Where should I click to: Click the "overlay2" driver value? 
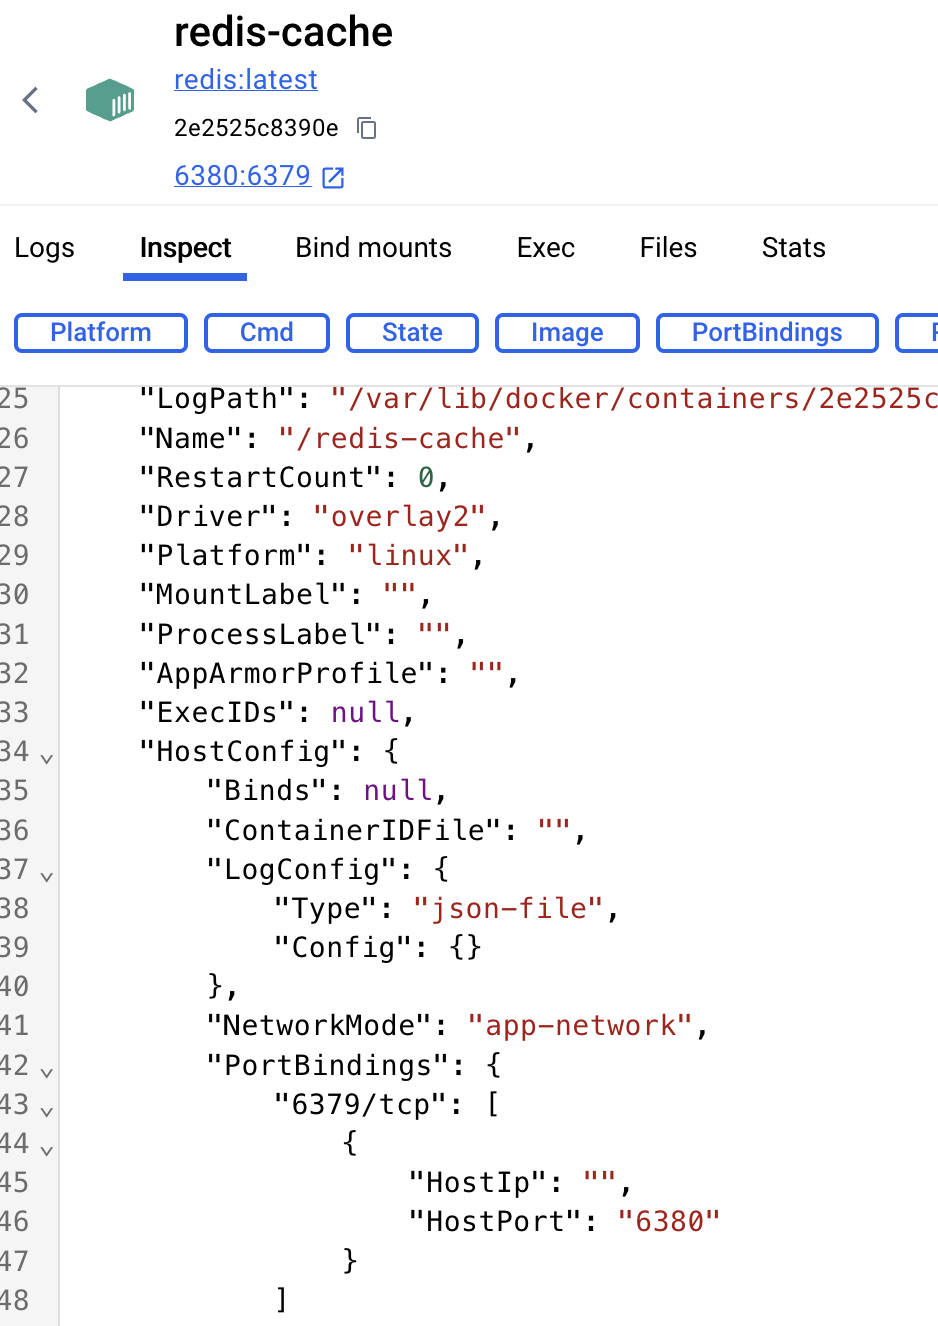(399, 516)
